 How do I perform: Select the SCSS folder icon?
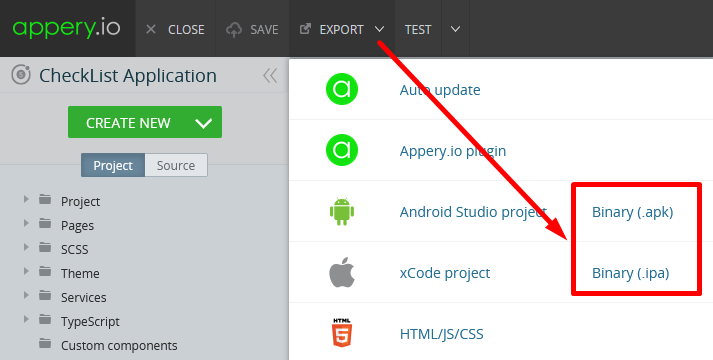[45, 248]
